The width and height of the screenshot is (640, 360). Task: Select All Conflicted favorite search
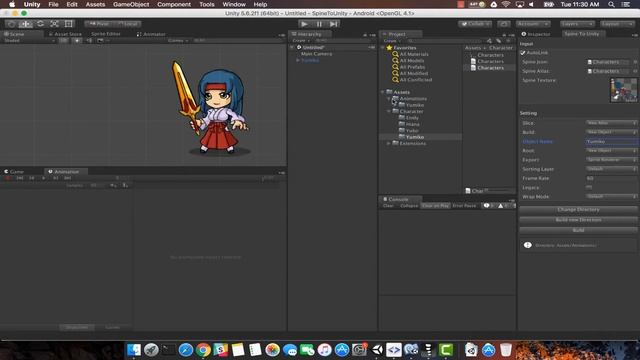pyautogui.click(x=416, y=80)
